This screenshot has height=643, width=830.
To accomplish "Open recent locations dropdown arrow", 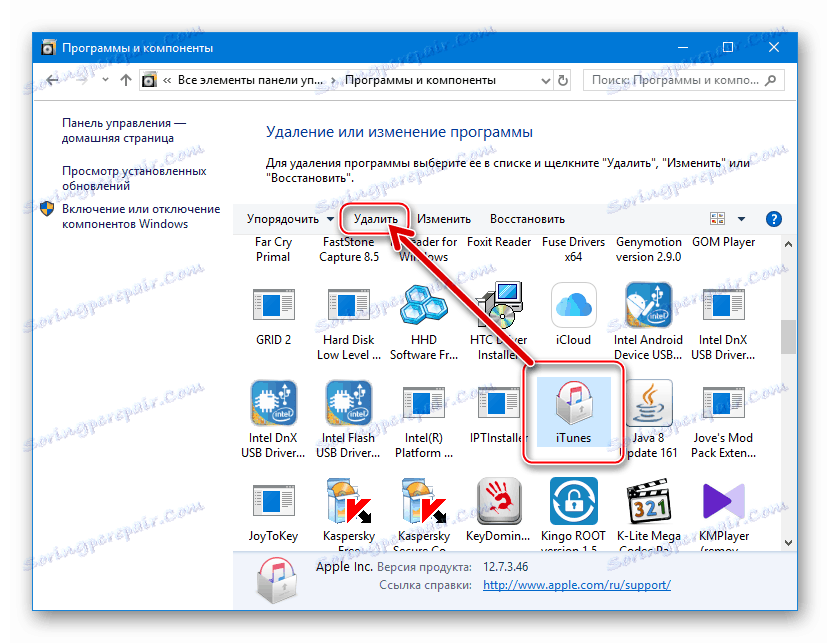I will point(105,80).
